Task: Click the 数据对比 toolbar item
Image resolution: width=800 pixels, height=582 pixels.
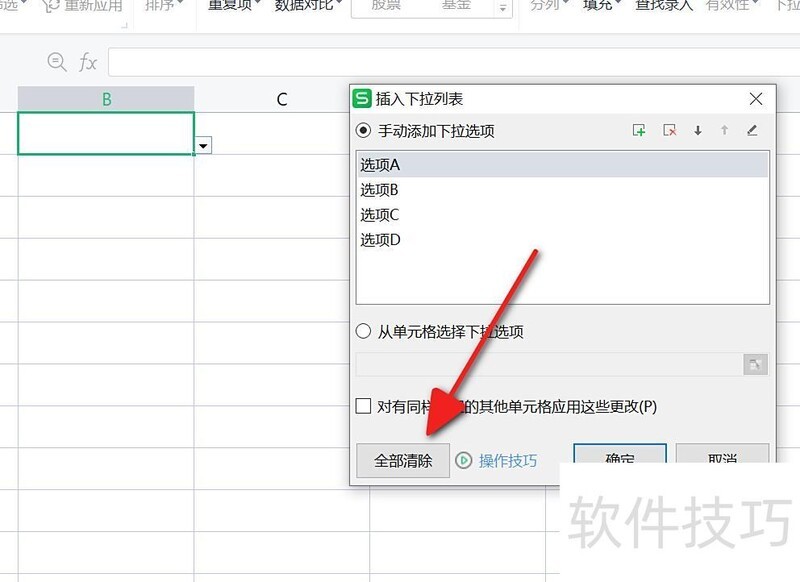Action: click(305, 5)
